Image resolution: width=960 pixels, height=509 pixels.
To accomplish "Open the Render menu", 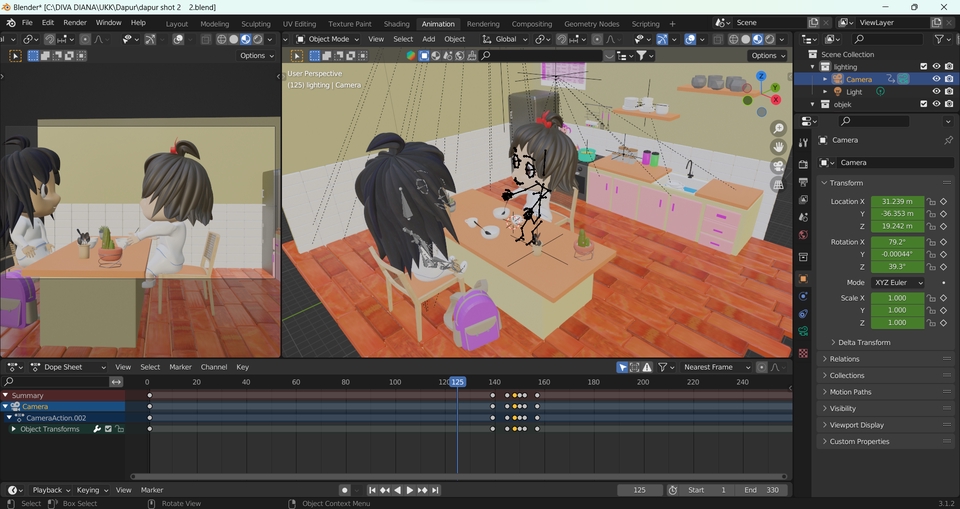I will [75, 23].
